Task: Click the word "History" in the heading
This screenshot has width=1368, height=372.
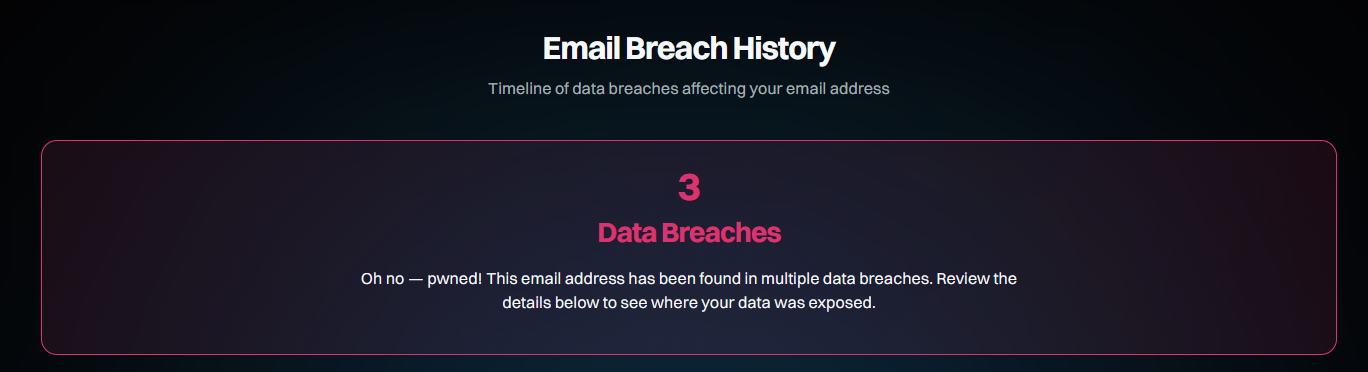Action: [783, 48]
